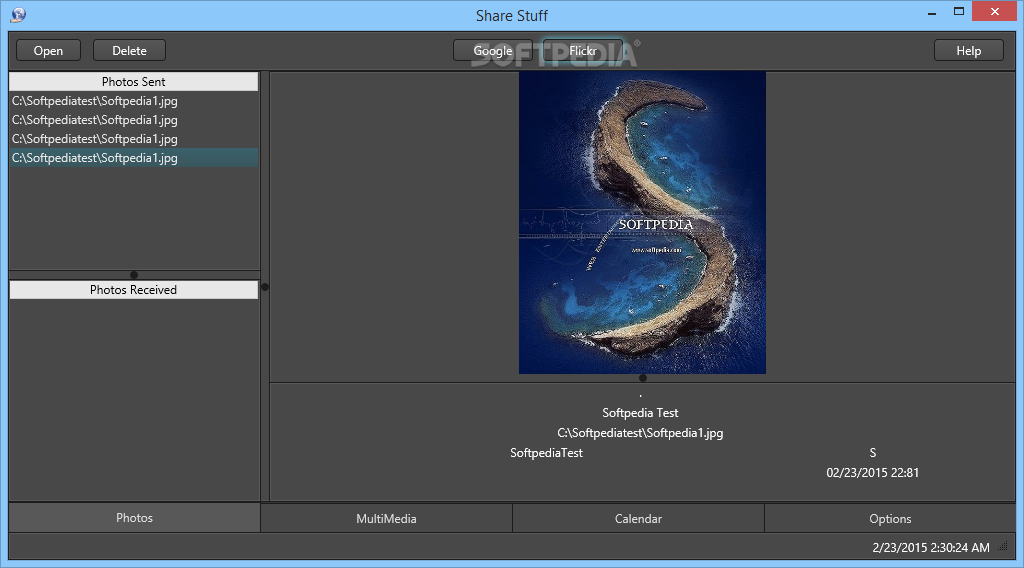Click the status bar resize grip
Image resolution: width=1024 pixels, height=568 pixels.
click(x=1003, y=548)
